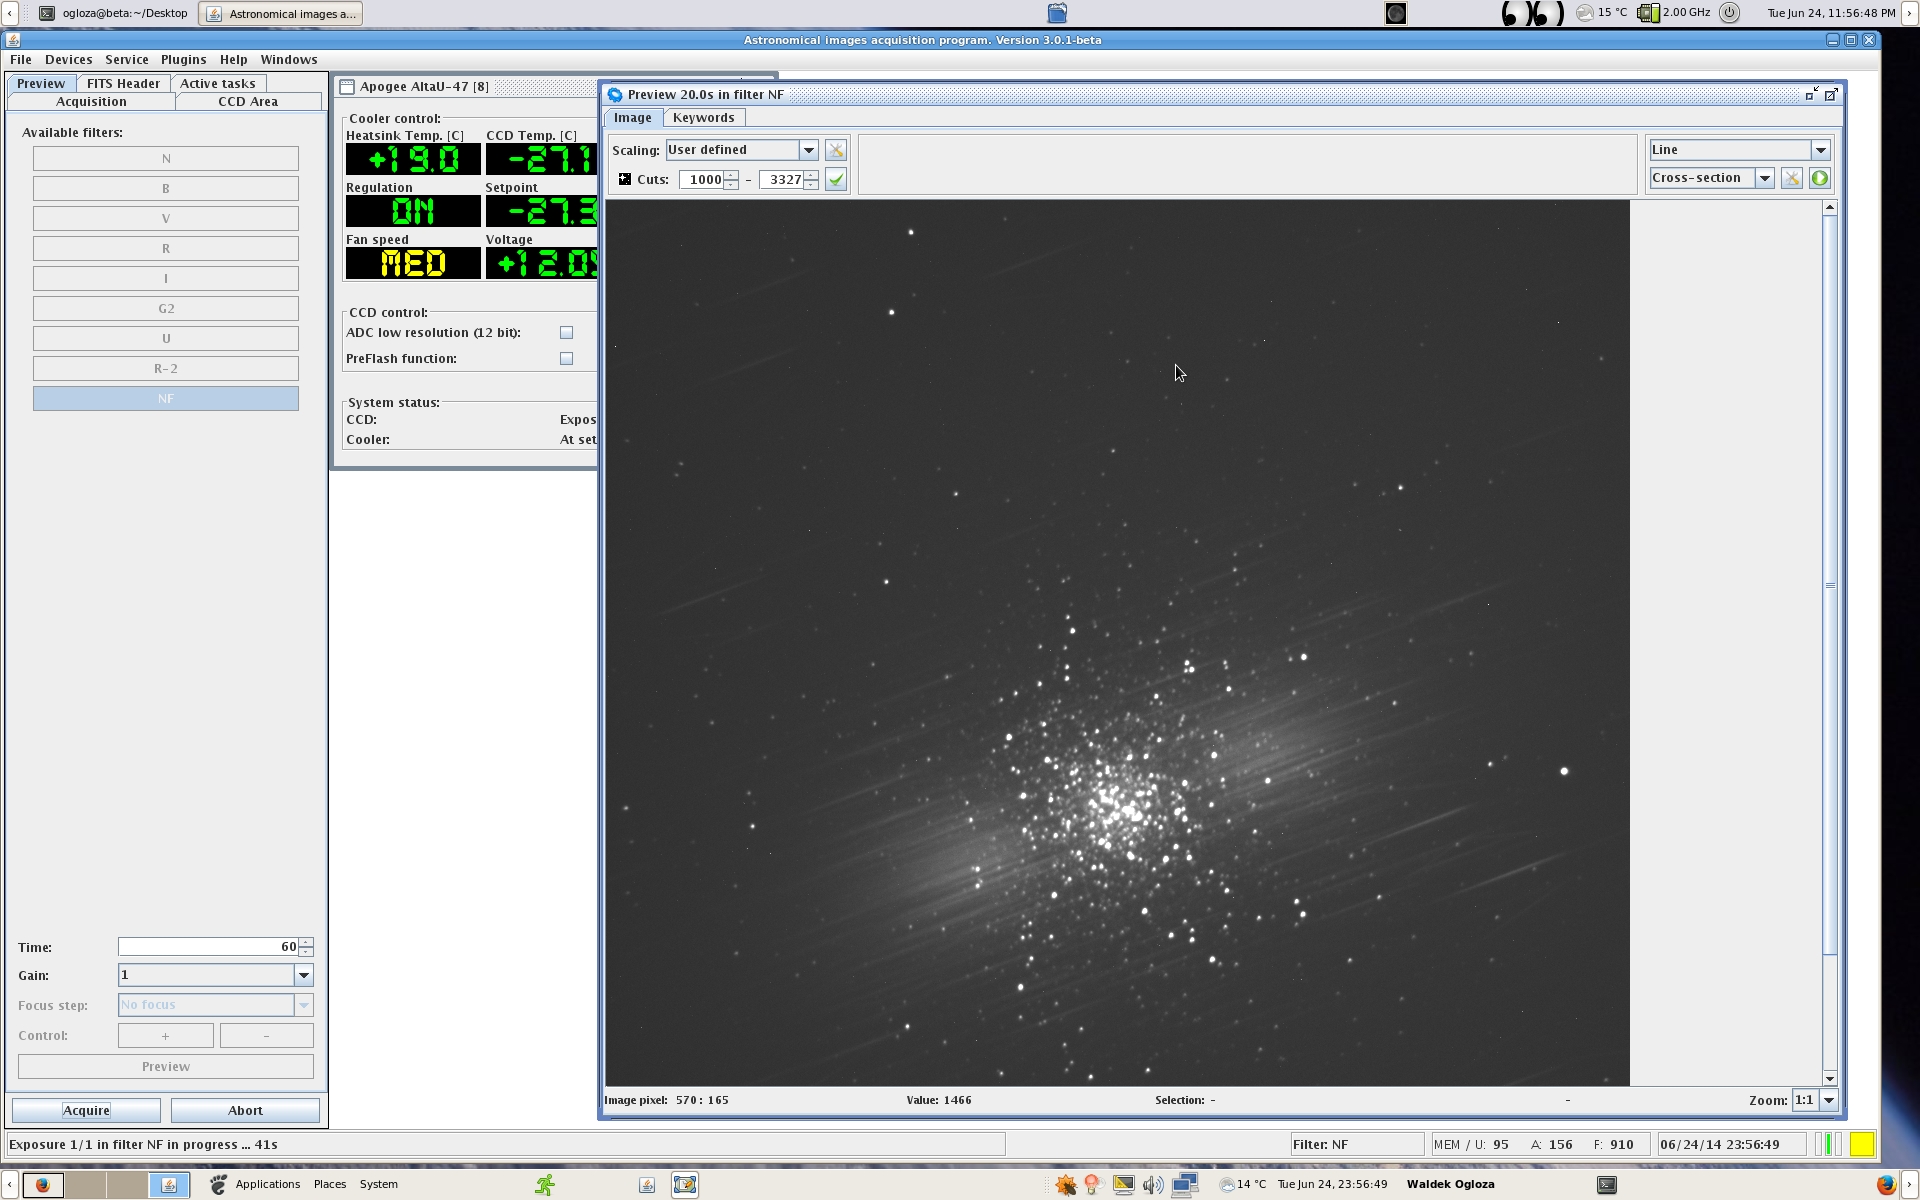Viewport: 1920px width, 1200px height.
Task: Click the yellow status indicator square
Action: point(1861,1145)
